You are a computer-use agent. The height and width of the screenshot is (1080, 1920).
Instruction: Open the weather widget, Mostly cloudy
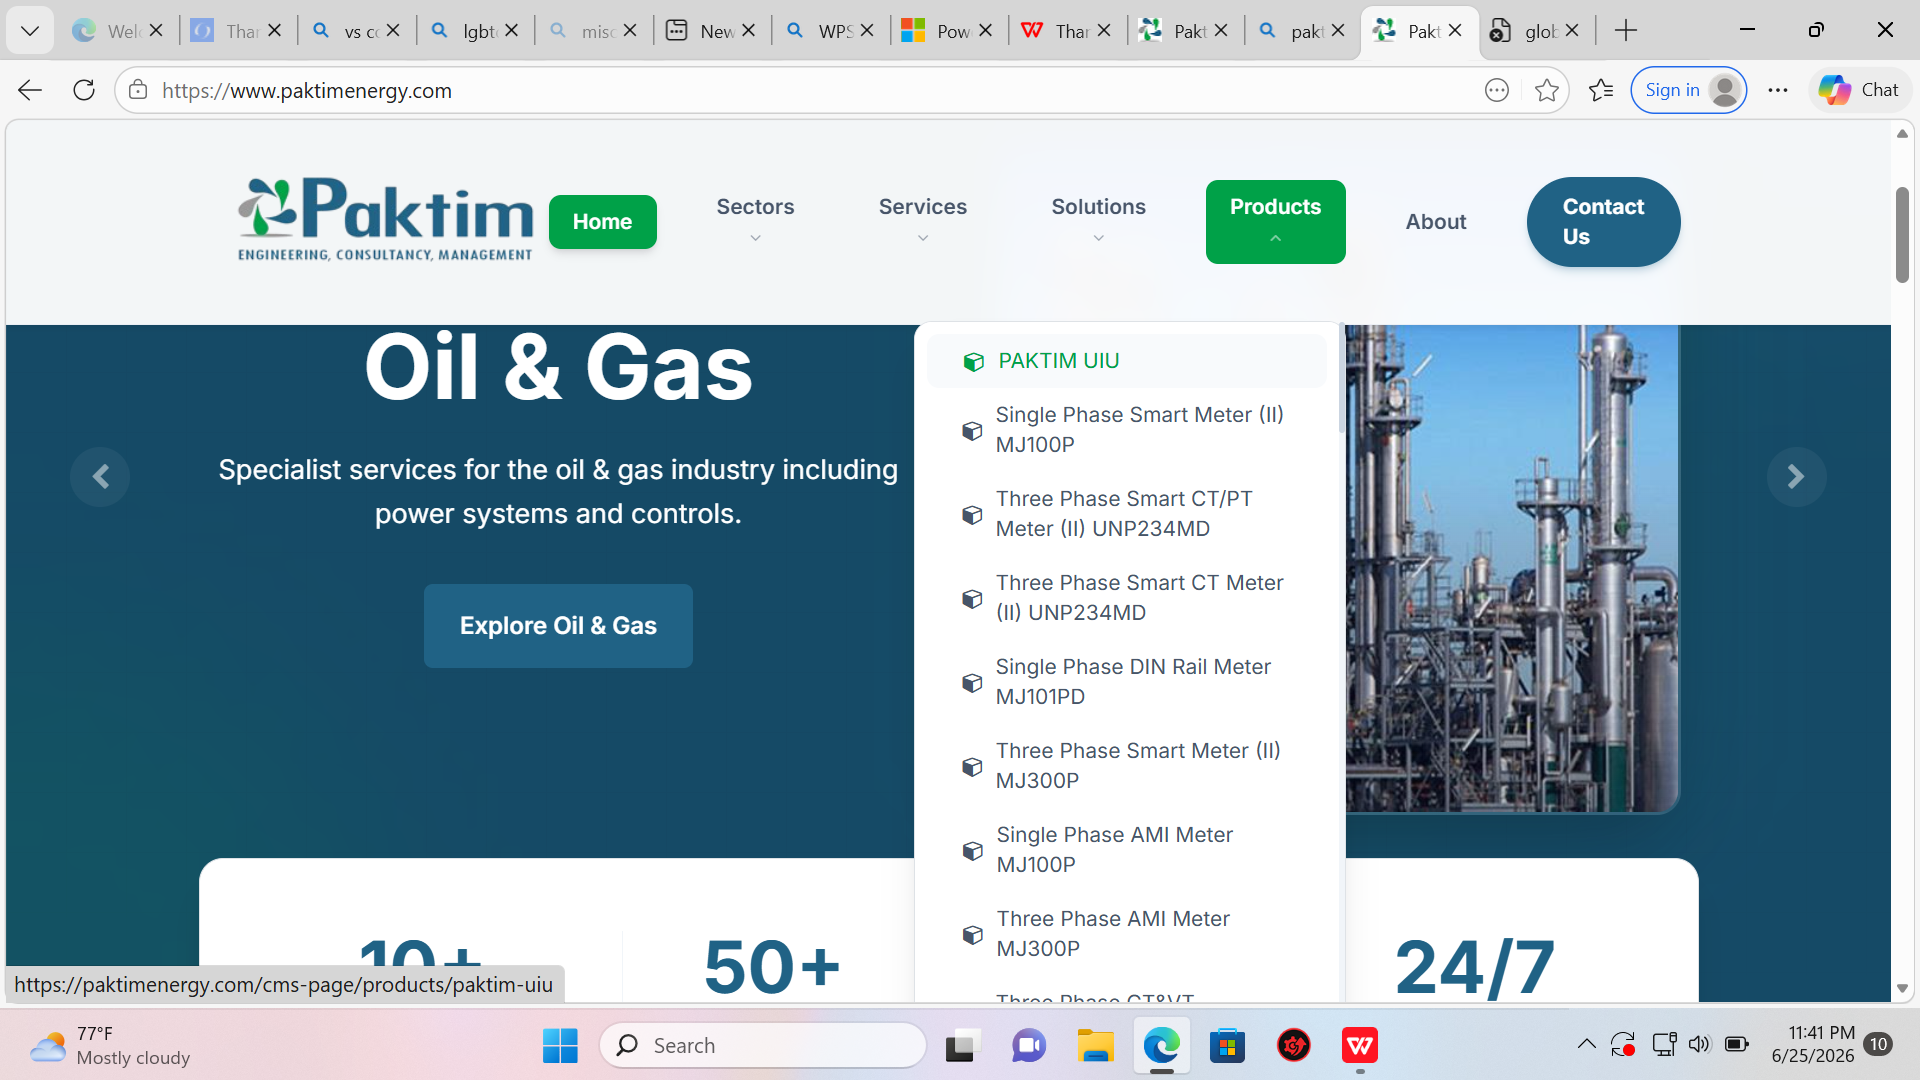(110, 1046)
